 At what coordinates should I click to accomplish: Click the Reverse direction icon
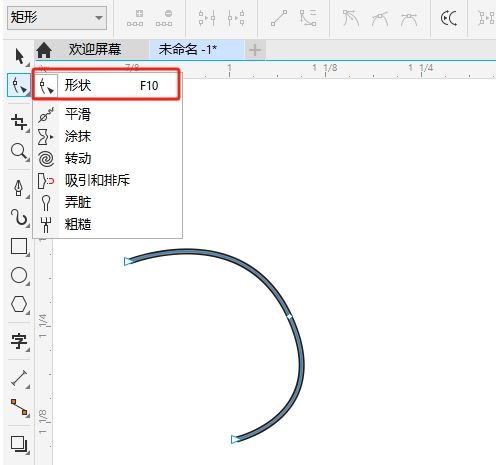448,18
